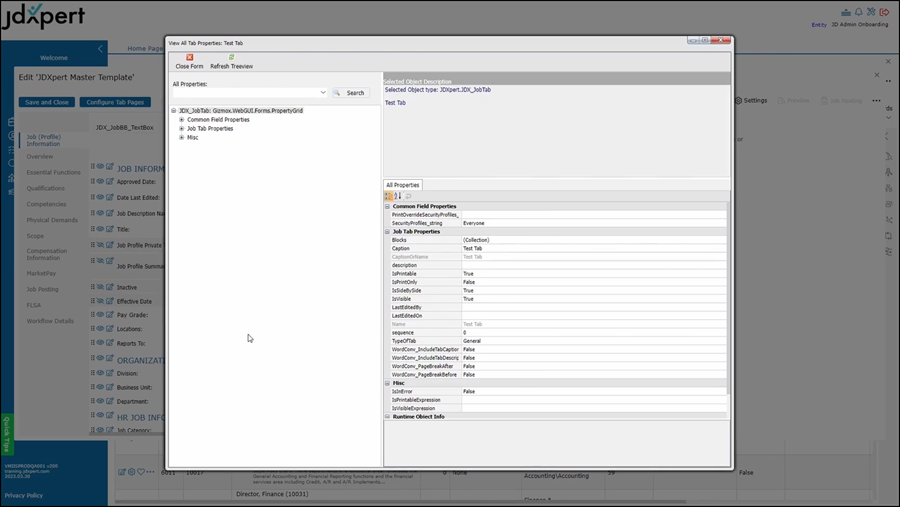Viewport: 900px width, 508px height.
Task: Click the Close Form toolbar icon
Action: (189, 58)
